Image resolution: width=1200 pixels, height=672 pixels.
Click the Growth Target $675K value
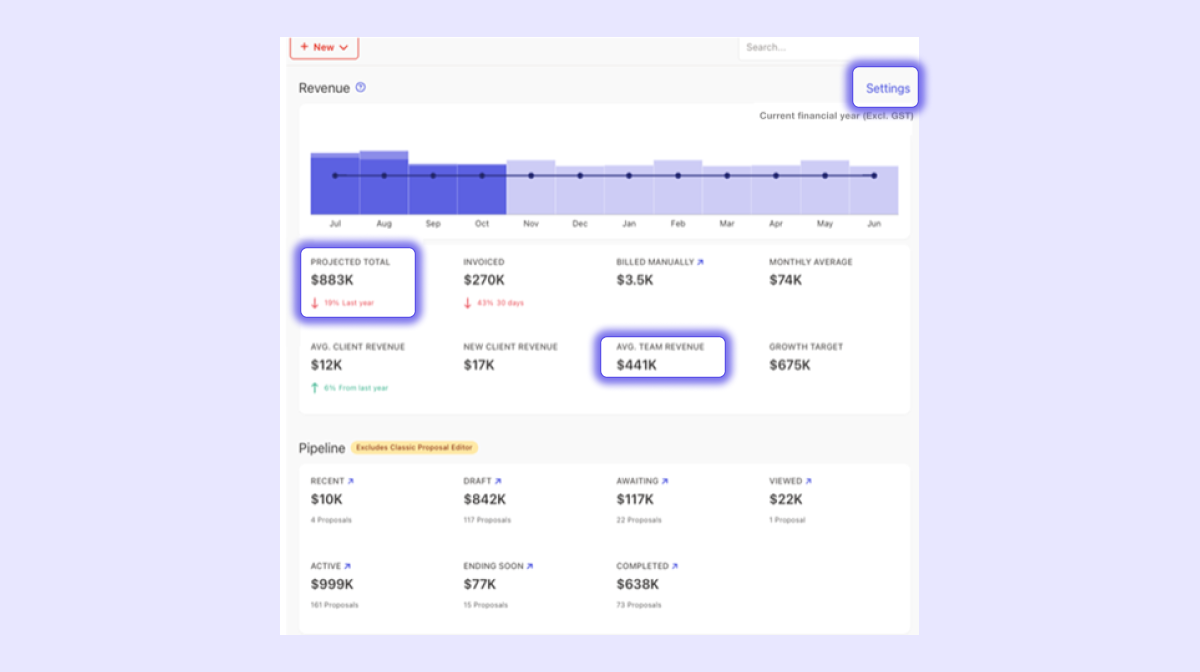pyautogui.click(x=790, y=365)
